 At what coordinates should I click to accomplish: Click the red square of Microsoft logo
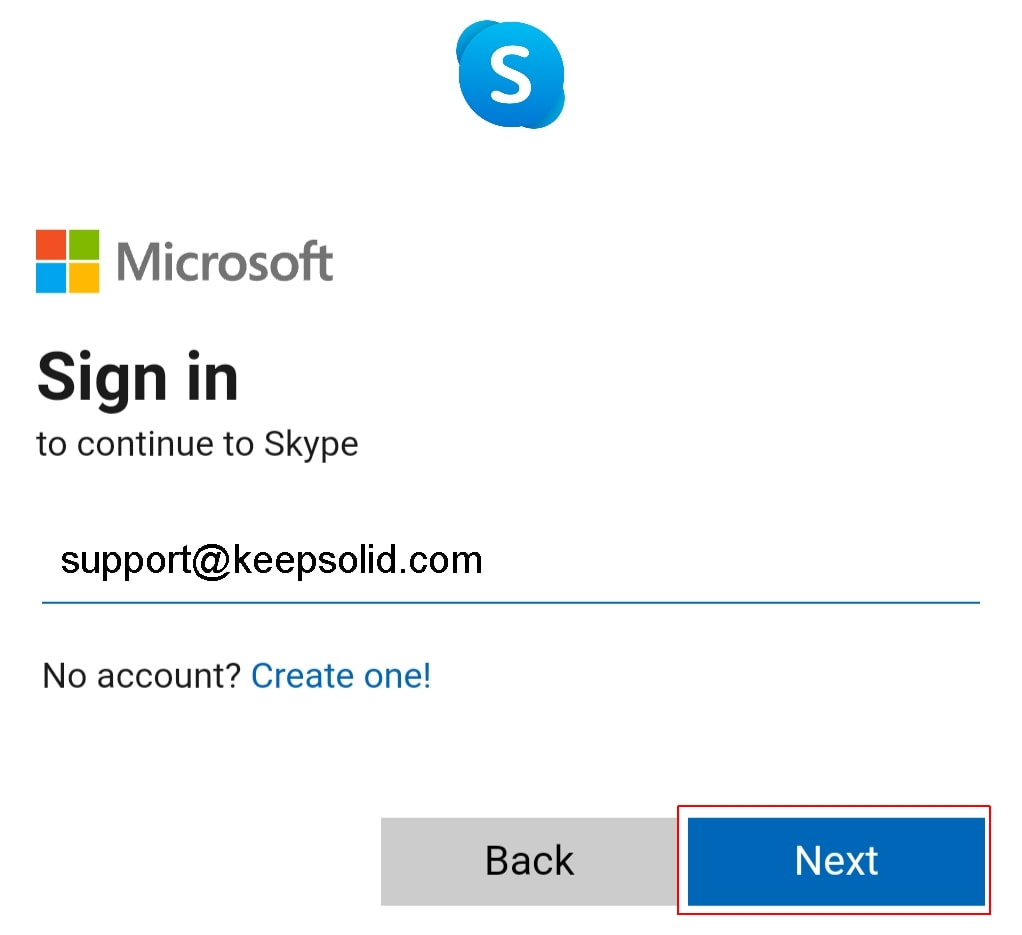51,245
